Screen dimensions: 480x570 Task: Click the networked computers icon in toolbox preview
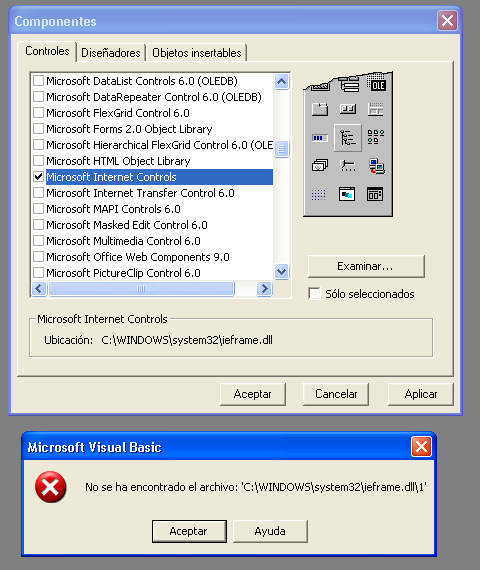(x=376, y=166)
